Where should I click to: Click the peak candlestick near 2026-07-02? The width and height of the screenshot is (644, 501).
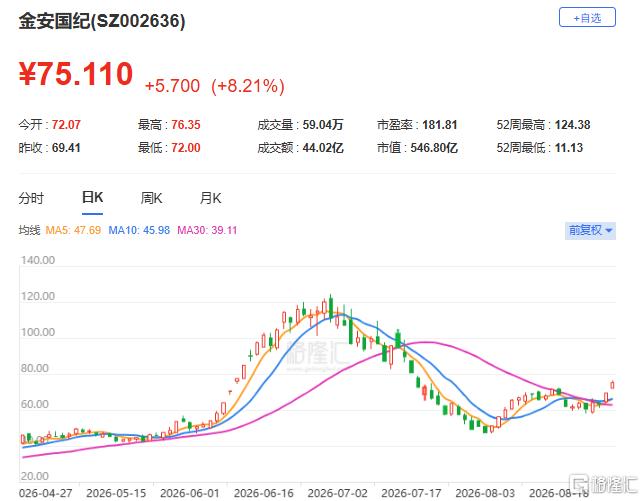click(331, 306)
